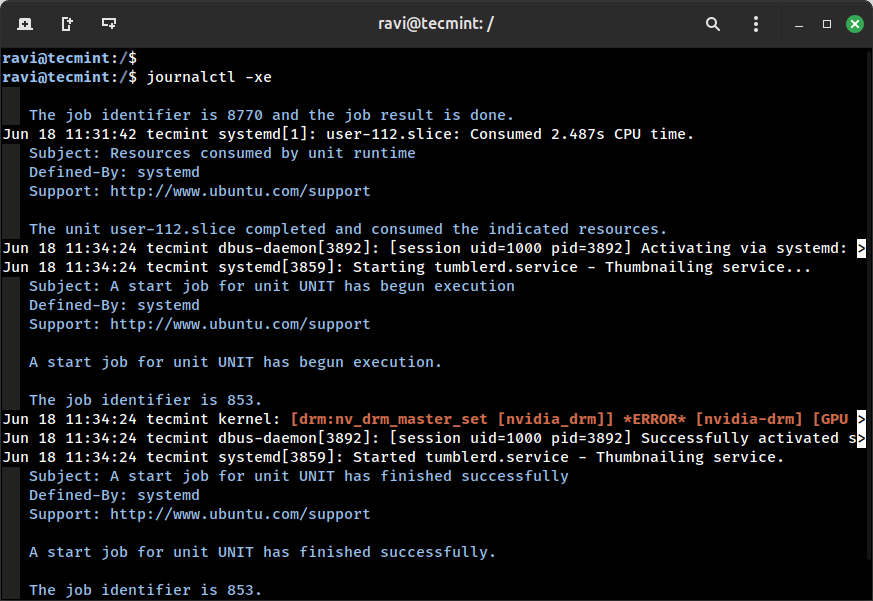Open a new terminal session tab
This screenshot has height=601, width=873.
(24, 23)
